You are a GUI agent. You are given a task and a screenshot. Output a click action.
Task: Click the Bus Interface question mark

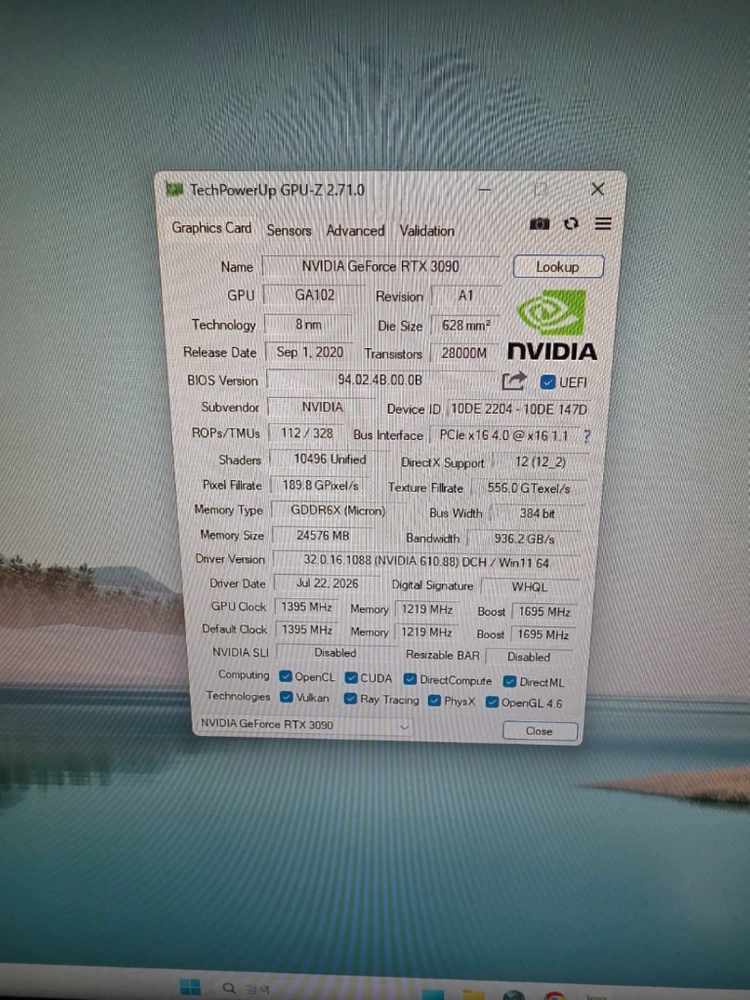tap(587, 436)
